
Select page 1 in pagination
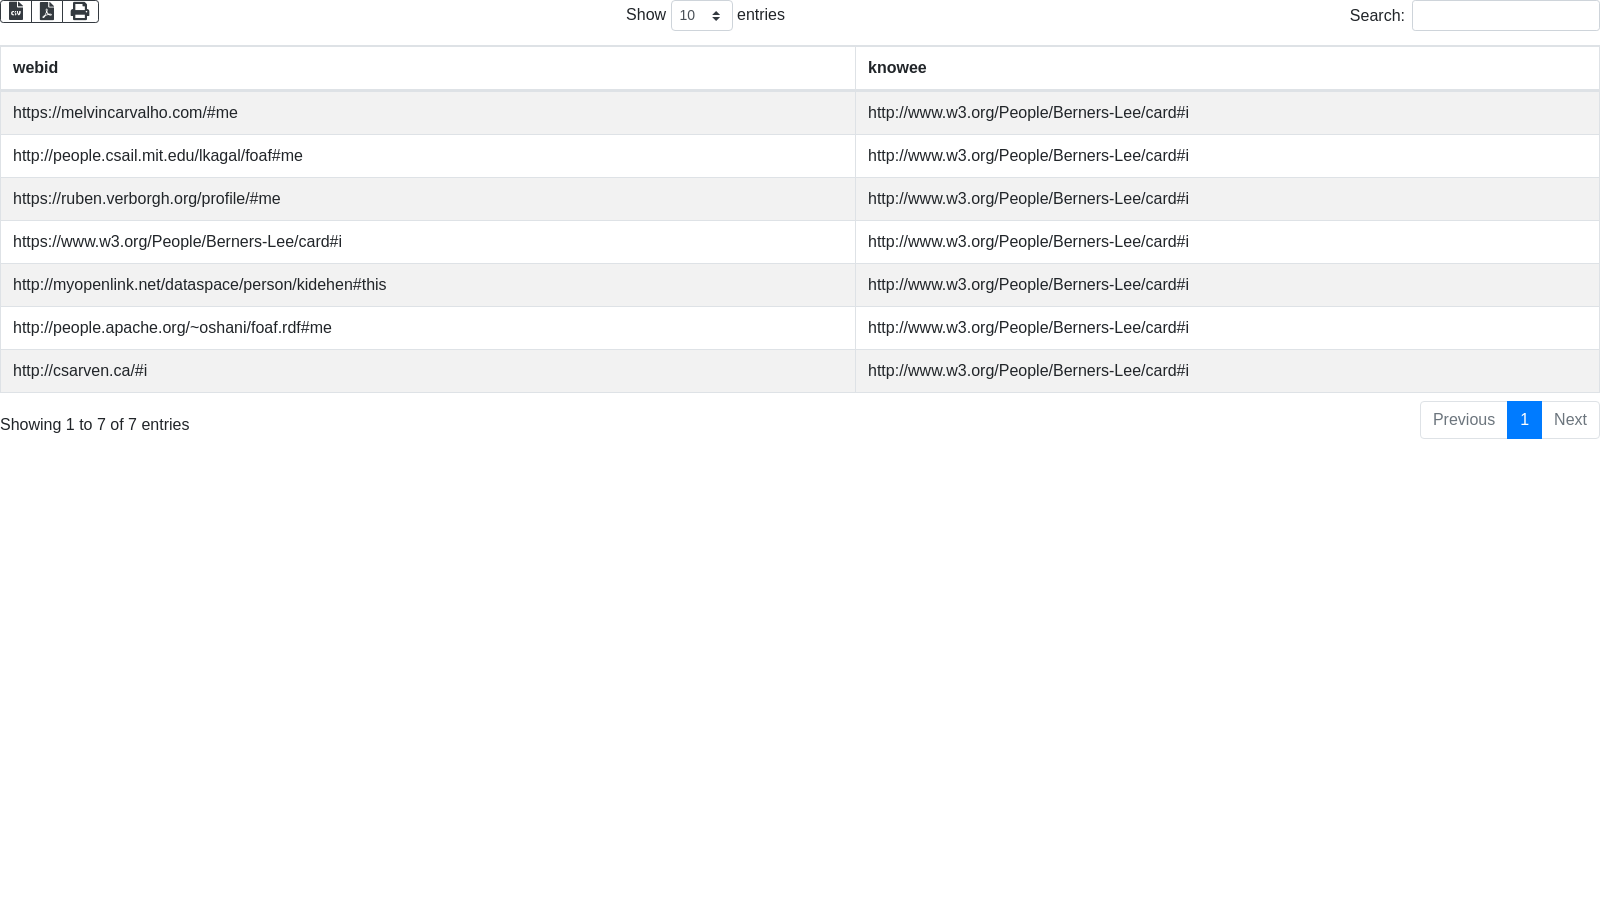[1524, 420]
